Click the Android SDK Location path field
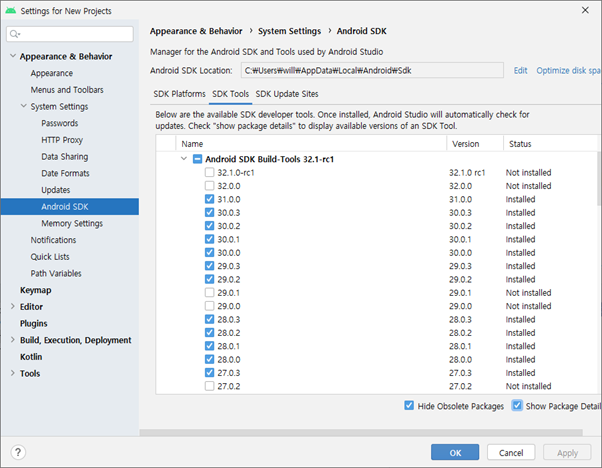The width and height of the screenshot is (602, 468). tap(372, 70)
